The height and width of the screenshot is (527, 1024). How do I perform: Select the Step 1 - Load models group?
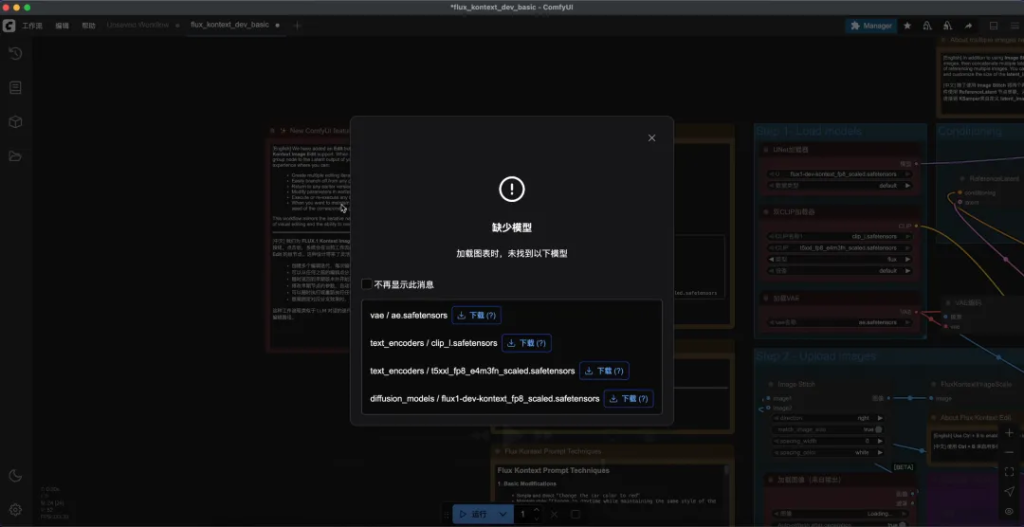[x=809, y=131]
